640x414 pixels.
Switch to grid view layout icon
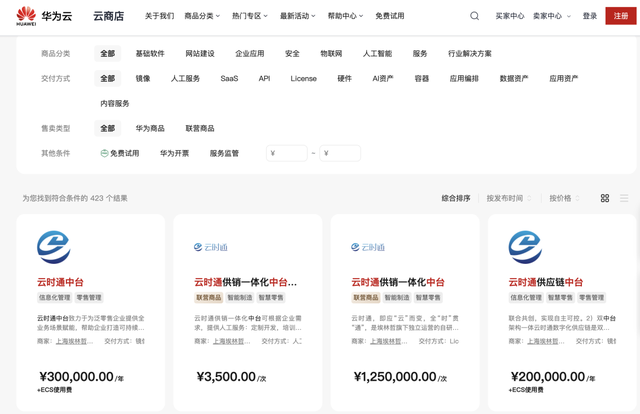click(605, 198)
